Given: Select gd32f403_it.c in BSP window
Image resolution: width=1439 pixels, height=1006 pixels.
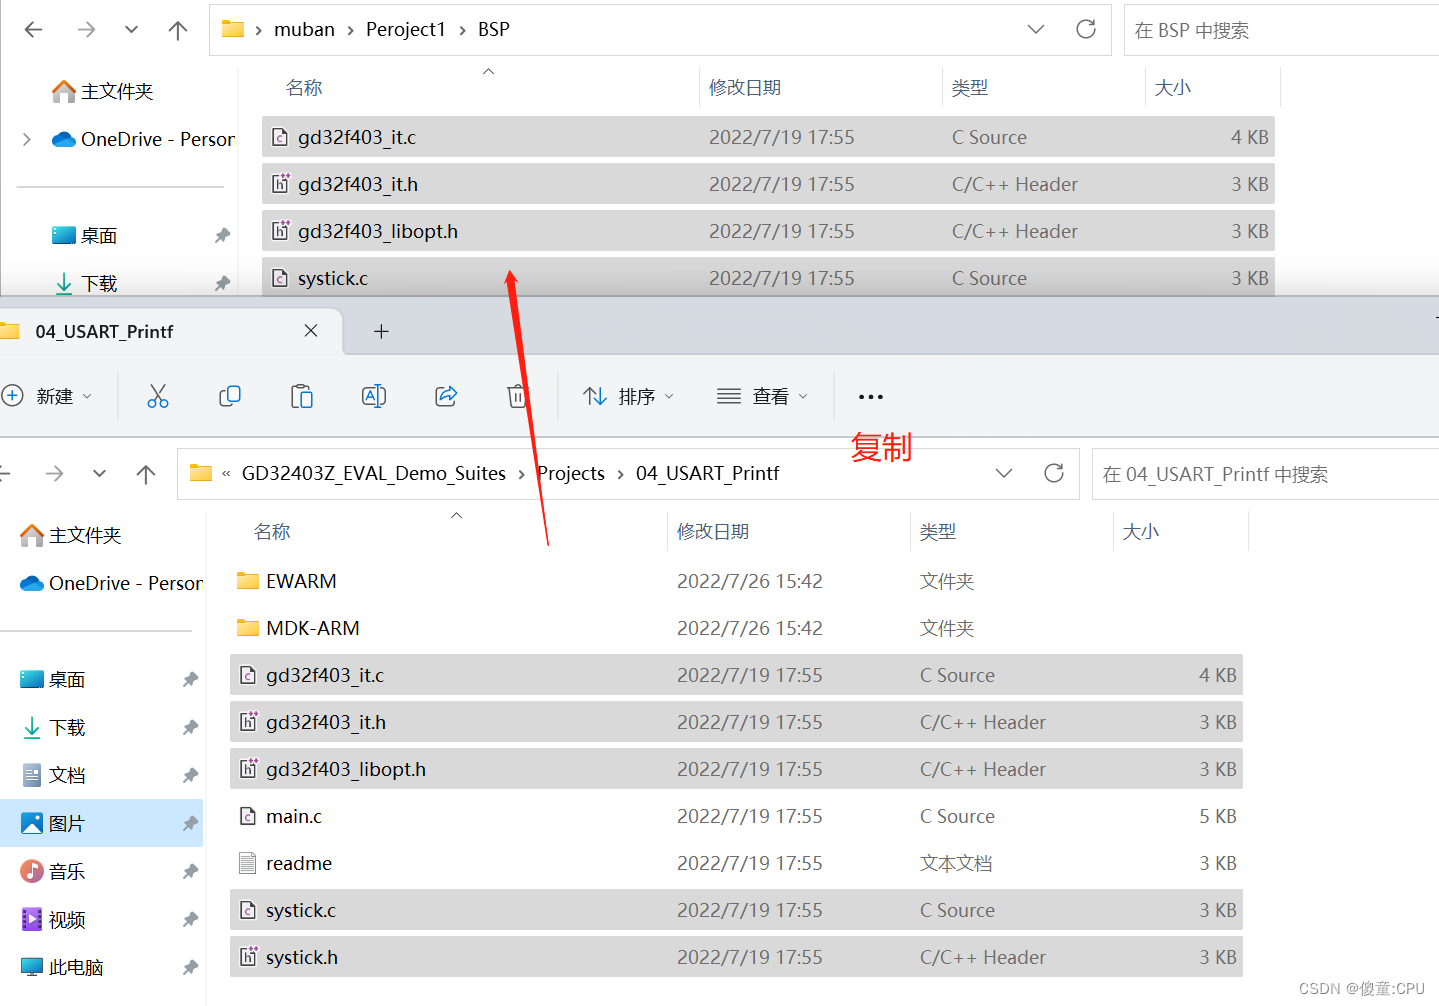Looking at the screenshot, I should 768,137.
